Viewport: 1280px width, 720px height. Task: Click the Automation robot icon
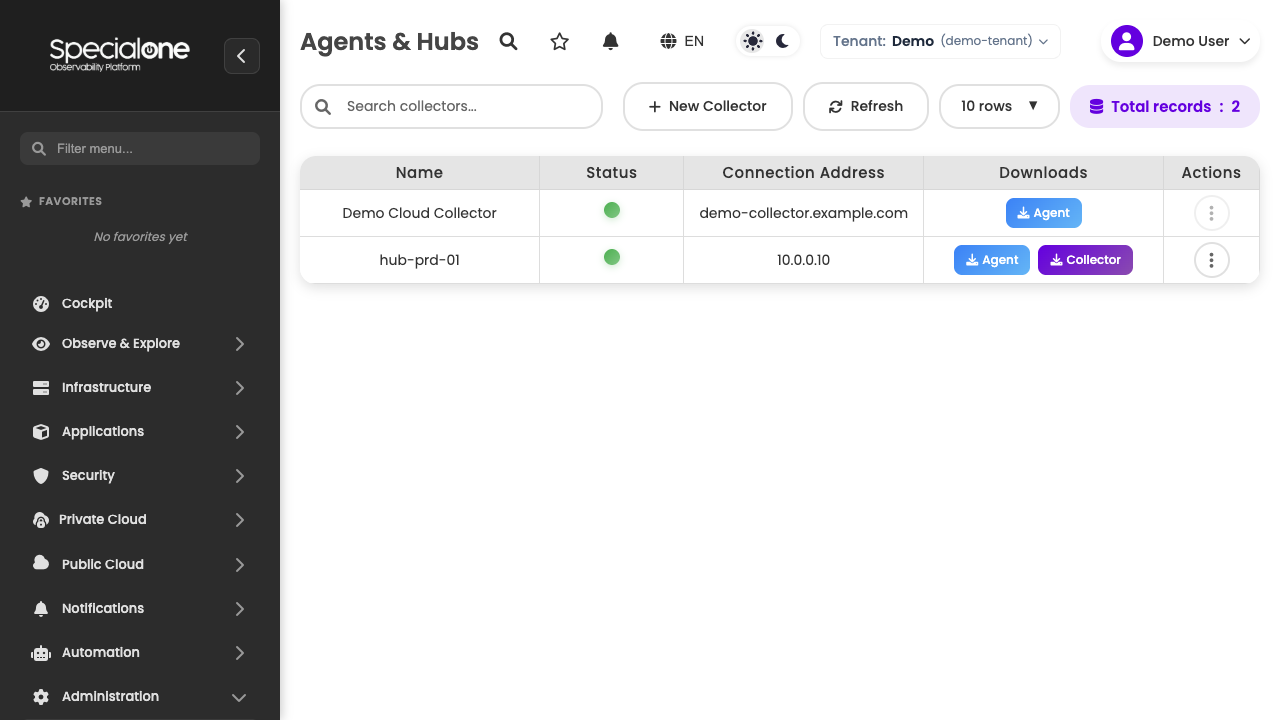click(41, 653)
